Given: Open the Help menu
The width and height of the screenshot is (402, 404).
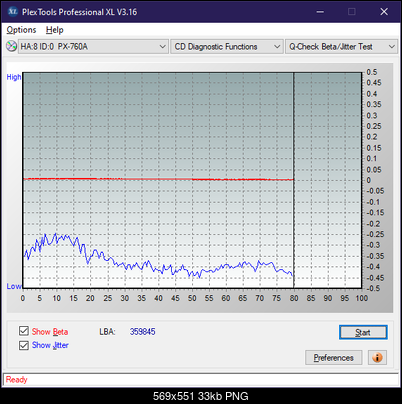Looking at the screenshot, I should [x=55, y=30].
